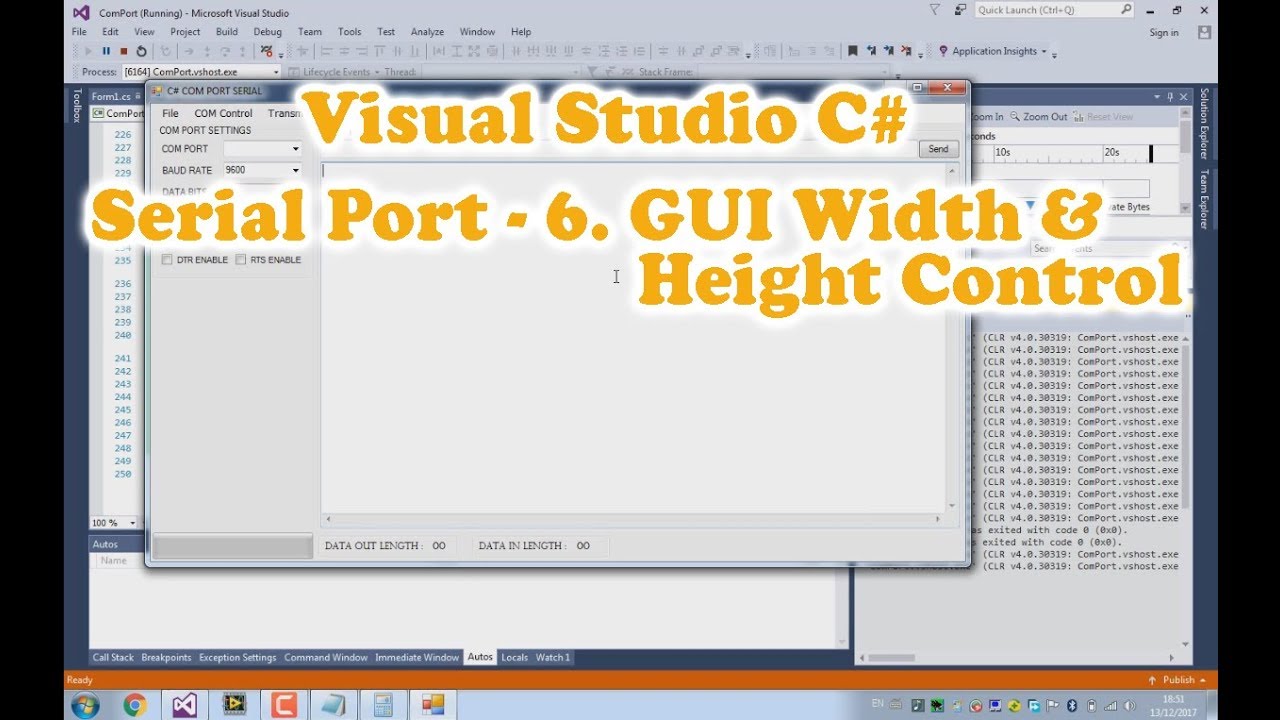Open the Build menu
The image size is (1280, 720).
[x=227, y=32]
